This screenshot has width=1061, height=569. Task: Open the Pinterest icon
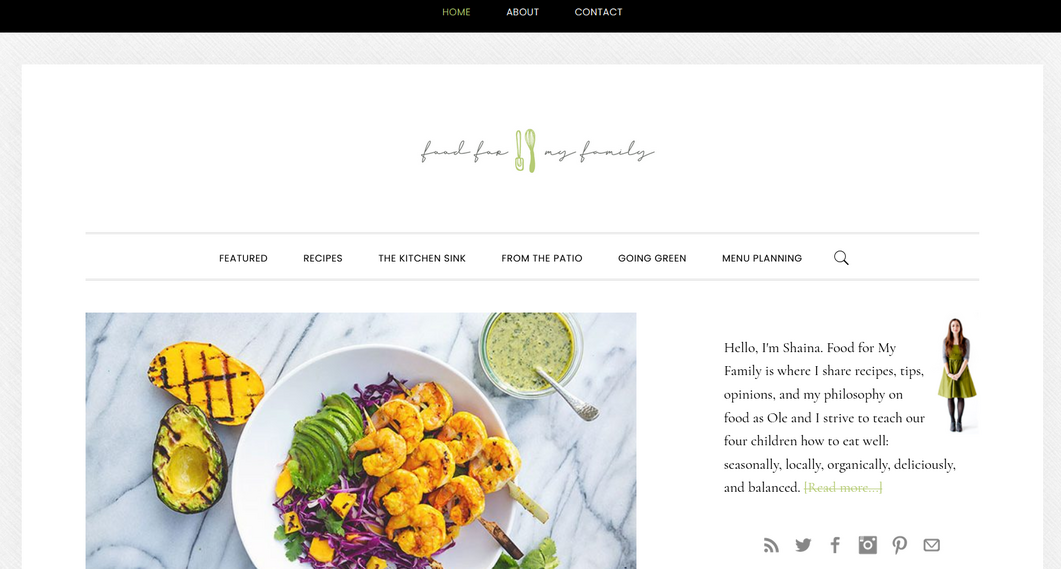point(899,545)
